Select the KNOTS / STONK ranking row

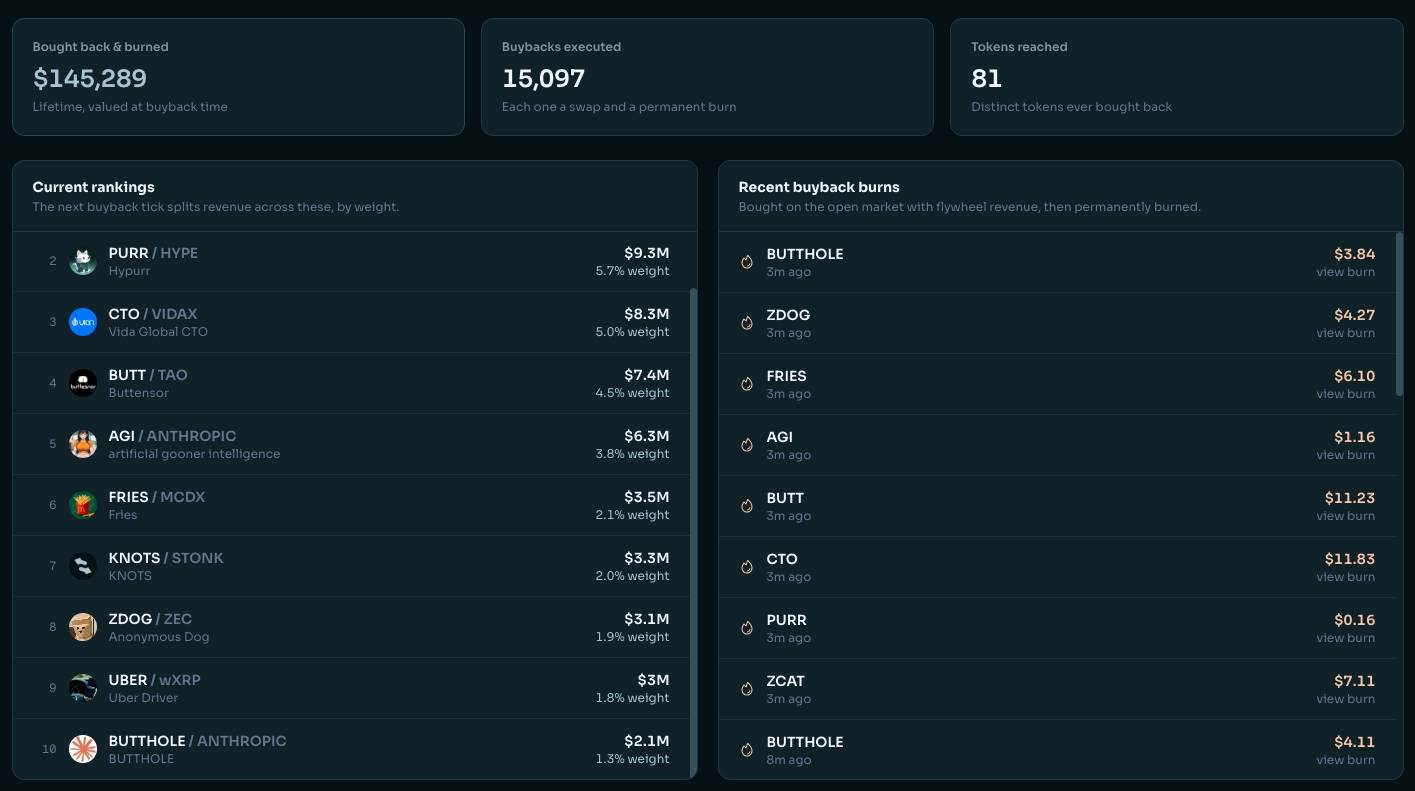355,566
